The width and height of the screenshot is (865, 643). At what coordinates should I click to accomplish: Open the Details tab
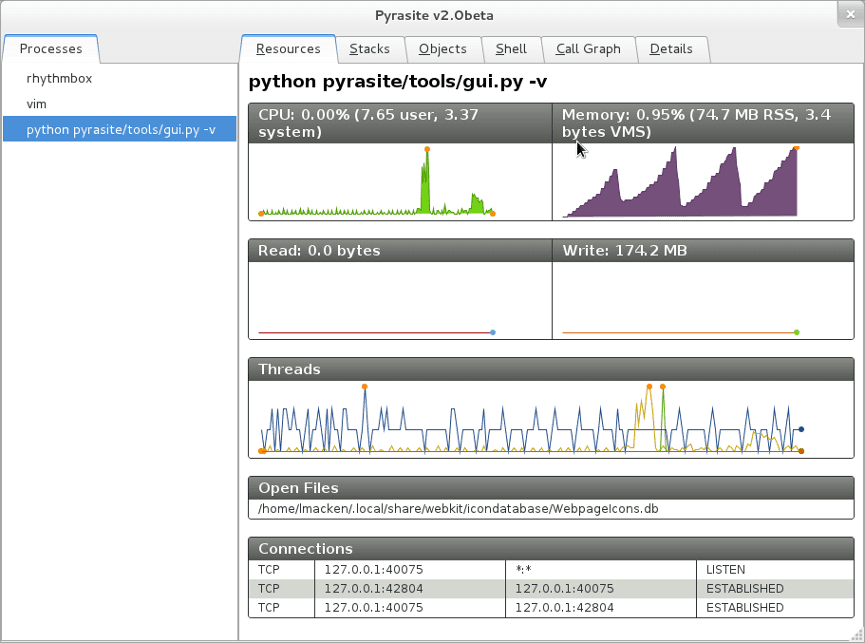pos(671,48)
